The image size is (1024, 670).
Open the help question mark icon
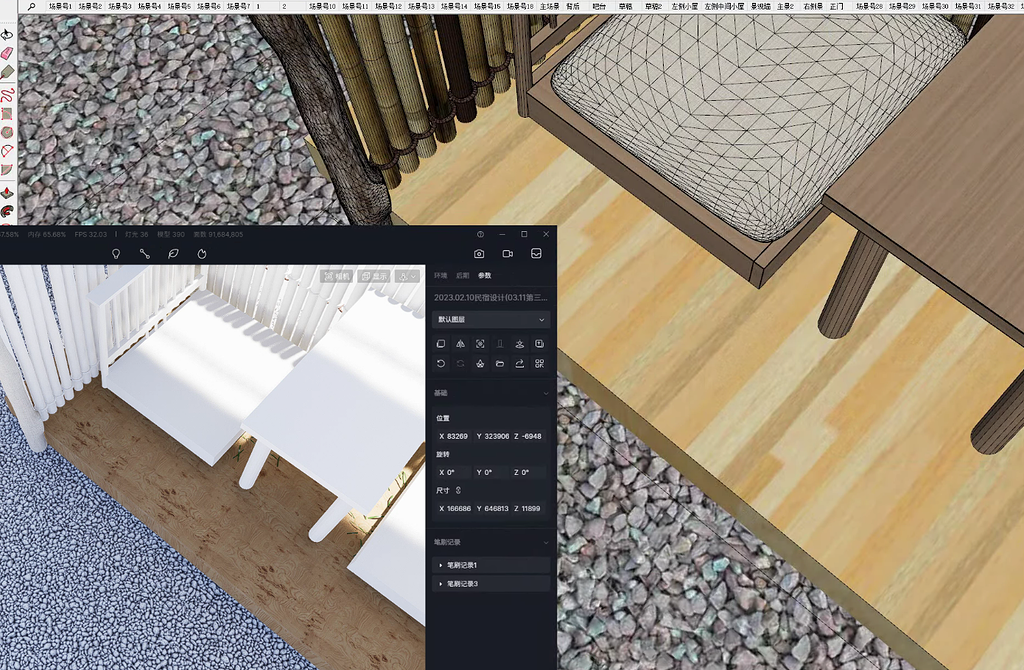pyautogui.click(x=481, y=234)
